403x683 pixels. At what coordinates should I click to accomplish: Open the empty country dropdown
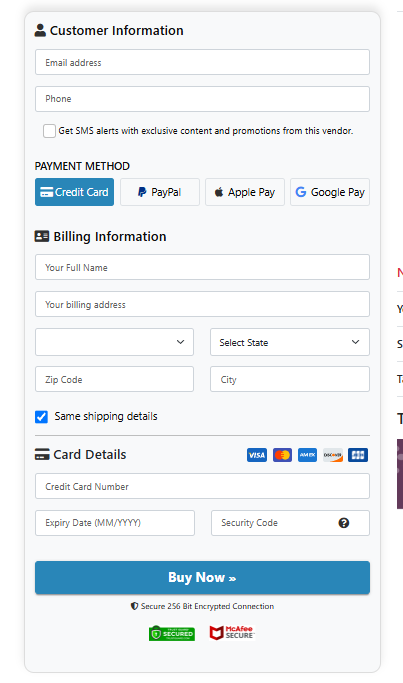(115, 342)
